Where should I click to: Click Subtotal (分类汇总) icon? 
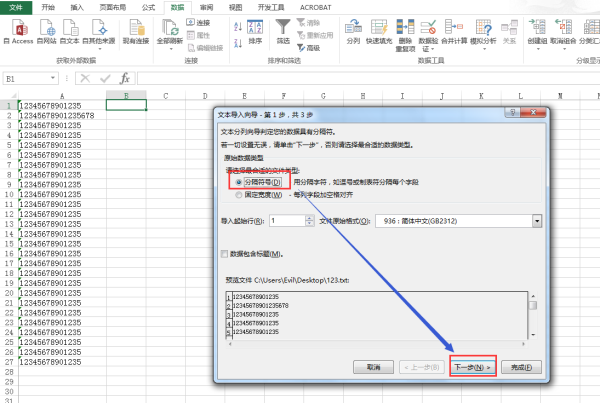coord(591,27)
